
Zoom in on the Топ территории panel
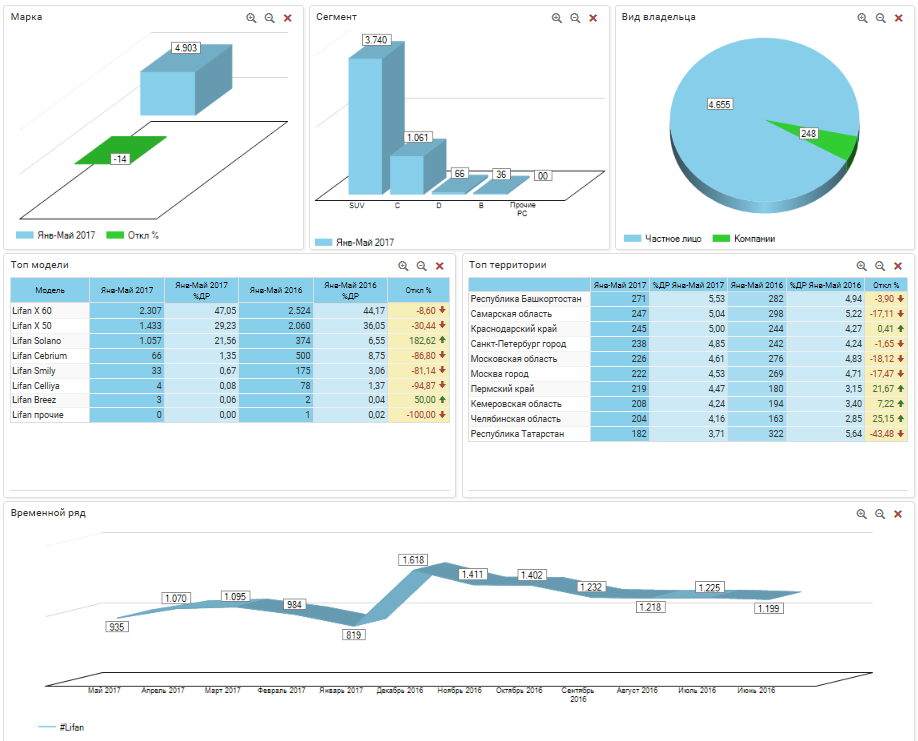(x=862, y=266)
